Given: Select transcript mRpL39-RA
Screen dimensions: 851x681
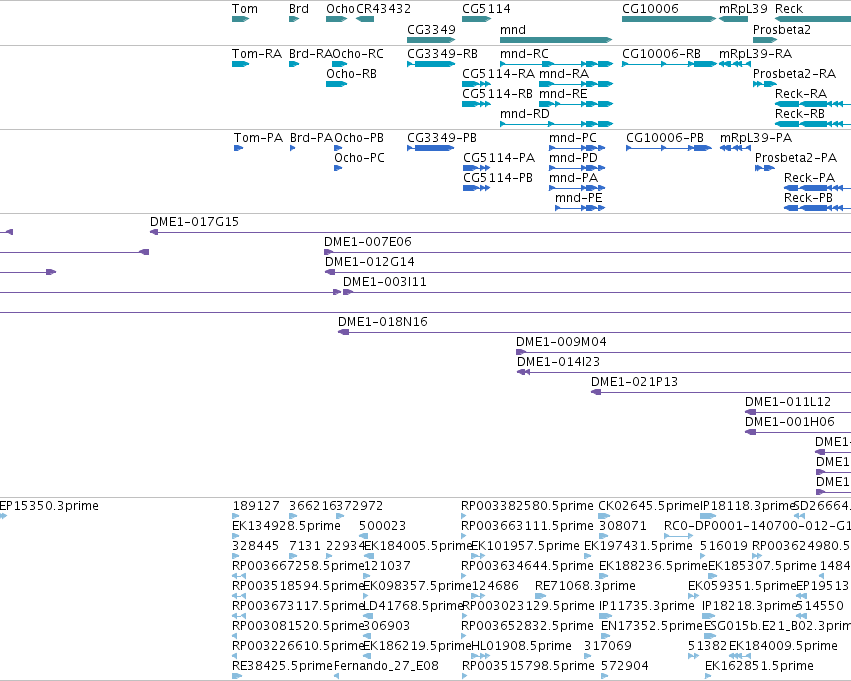Looking at the screenshot, I should point(734,64).
